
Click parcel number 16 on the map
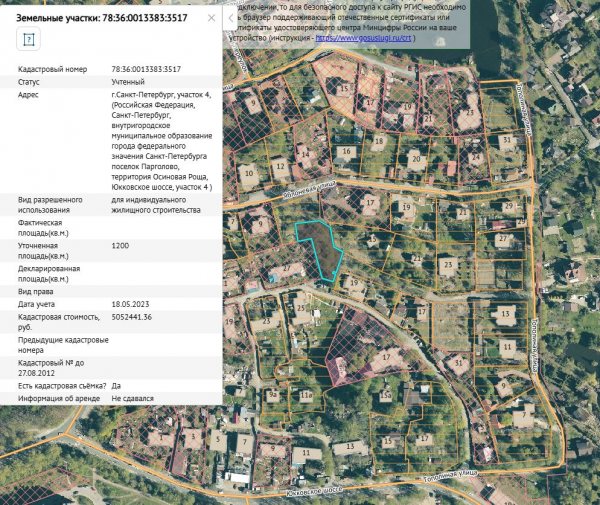click(345, 152)
